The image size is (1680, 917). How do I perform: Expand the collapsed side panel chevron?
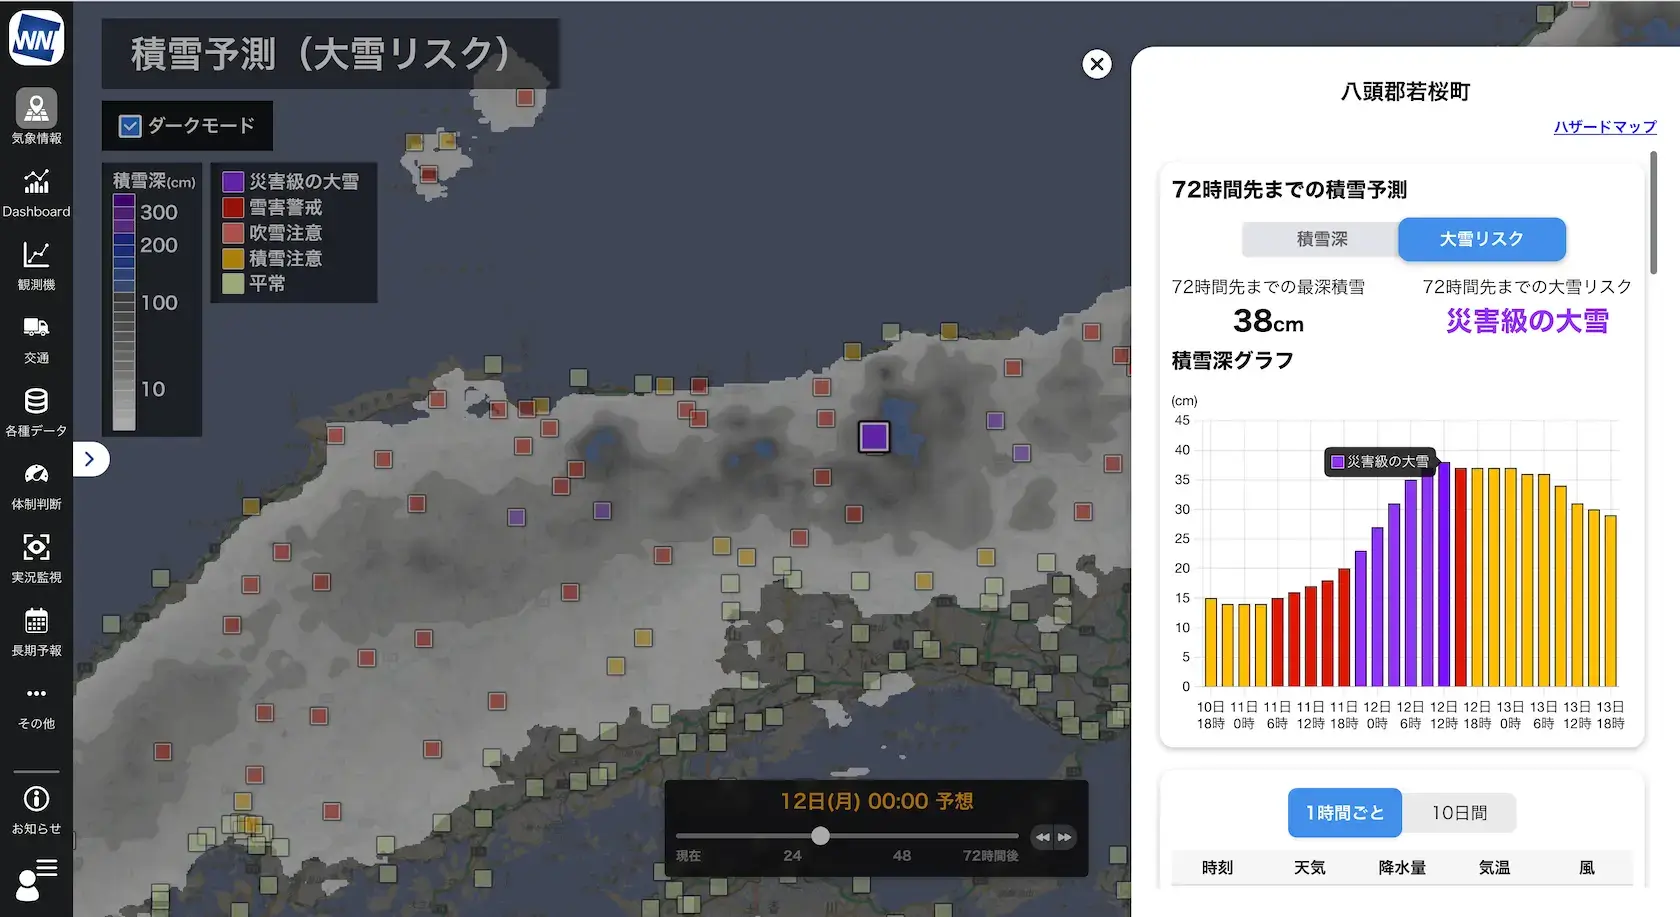pyautogui.click(x=91, y=459)
